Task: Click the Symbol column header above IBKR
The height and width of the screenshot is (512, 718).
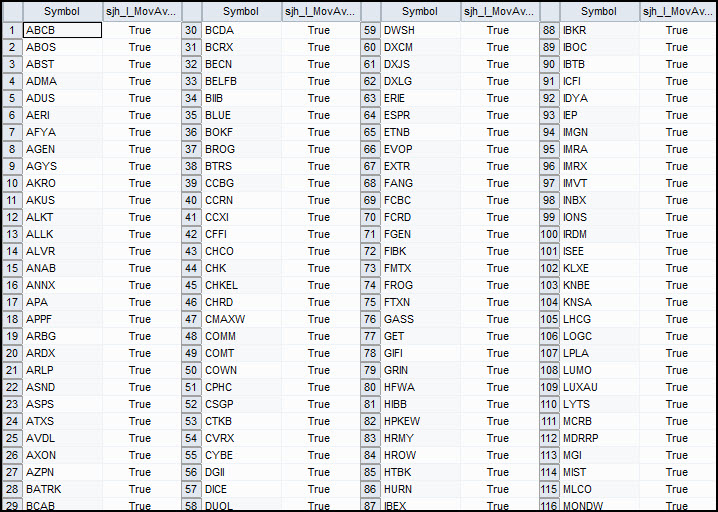Action: click(x=599, y=11)
